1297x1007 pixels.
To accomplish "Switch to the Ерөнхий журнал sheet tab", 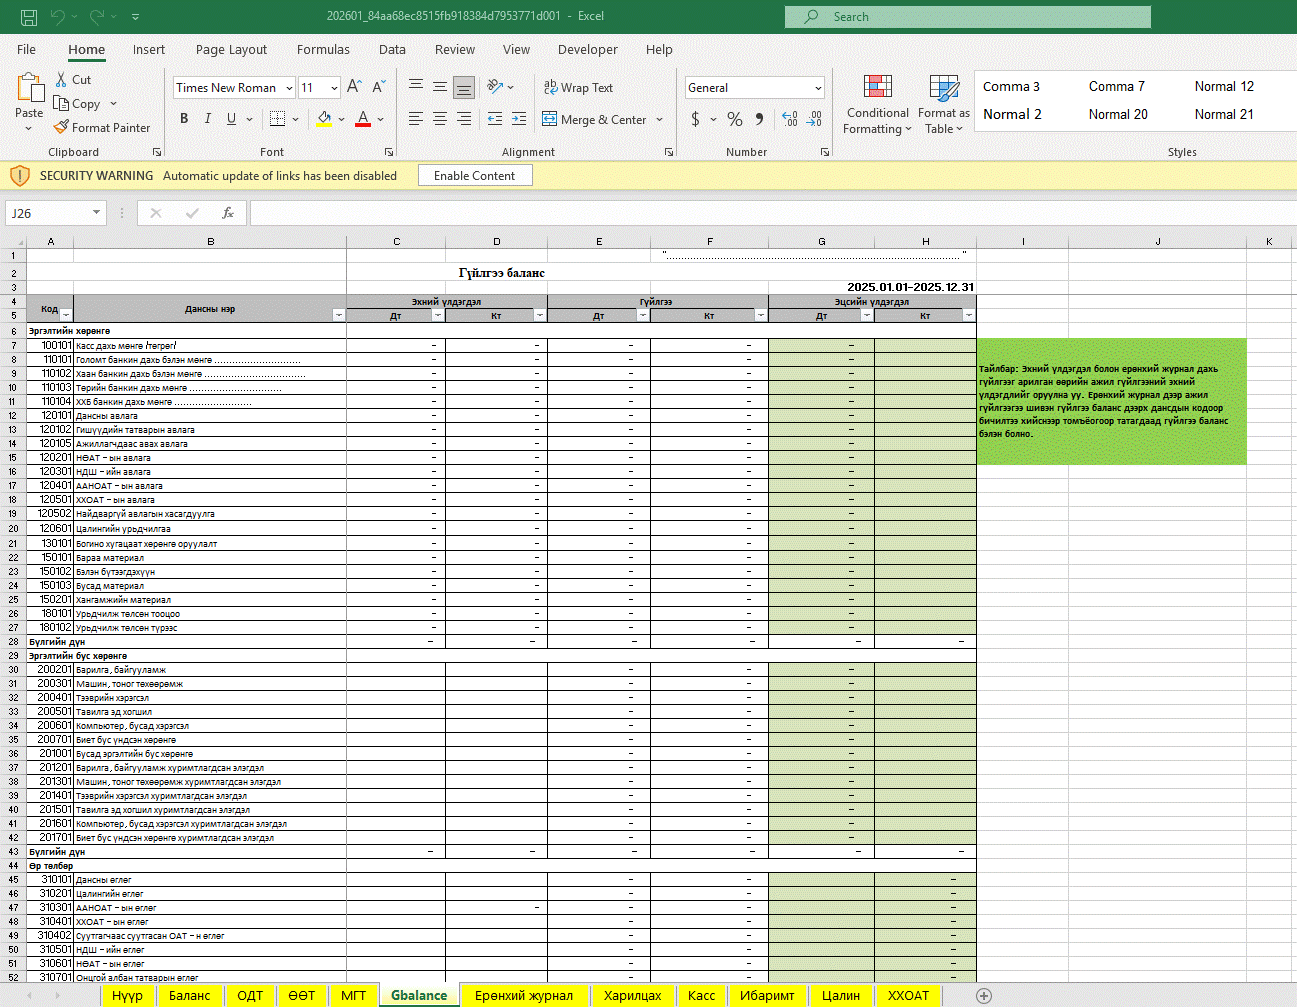I will tap(524, 995).
